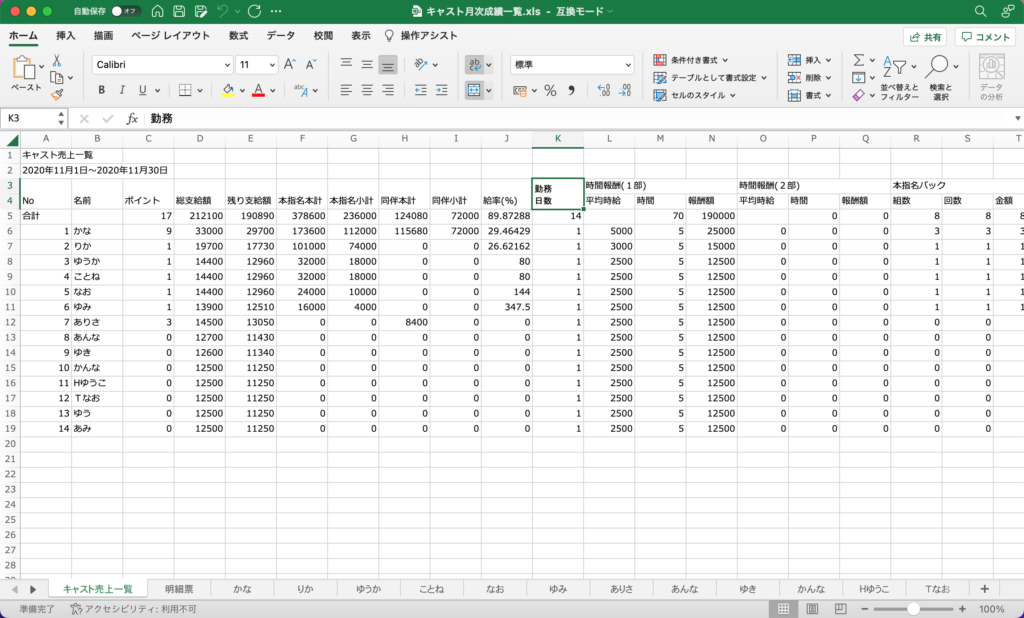The height and width of the screenshot is (618, 1024).
Task: Click the Paste clipboard icon
Action: click(x=24, y=67)
